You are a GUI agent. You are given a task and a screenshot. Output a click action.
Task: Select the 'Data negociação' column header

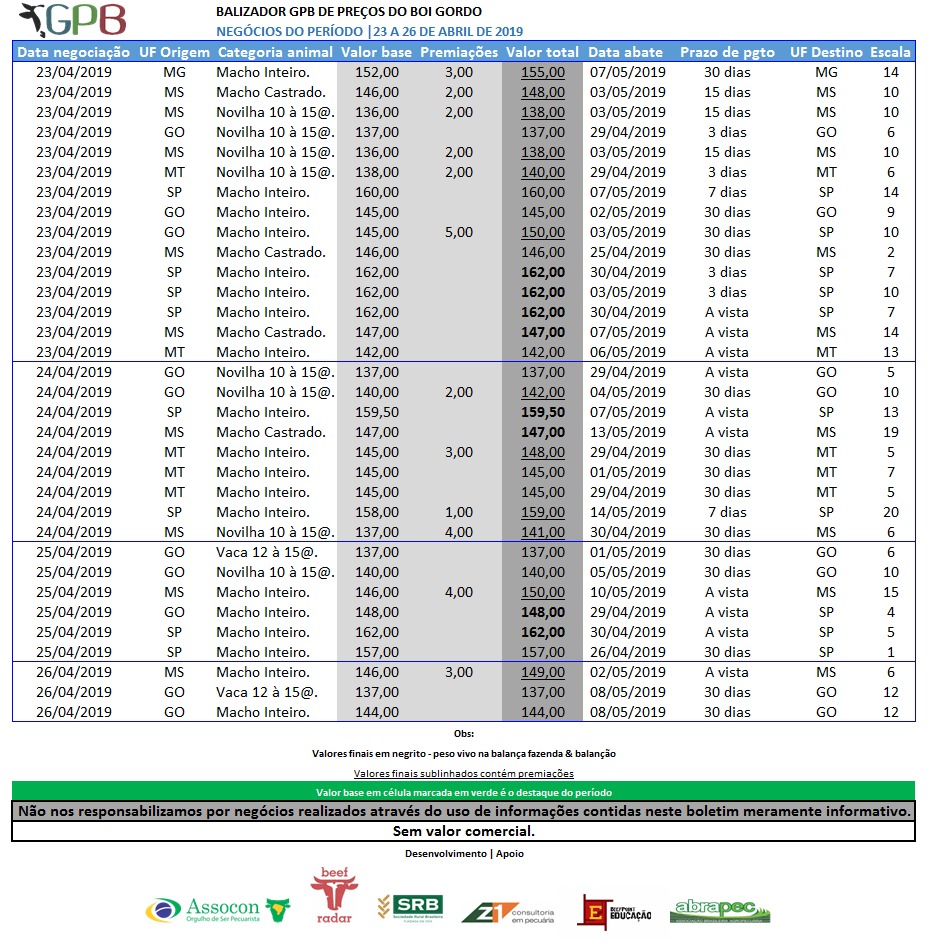point(74,52)
